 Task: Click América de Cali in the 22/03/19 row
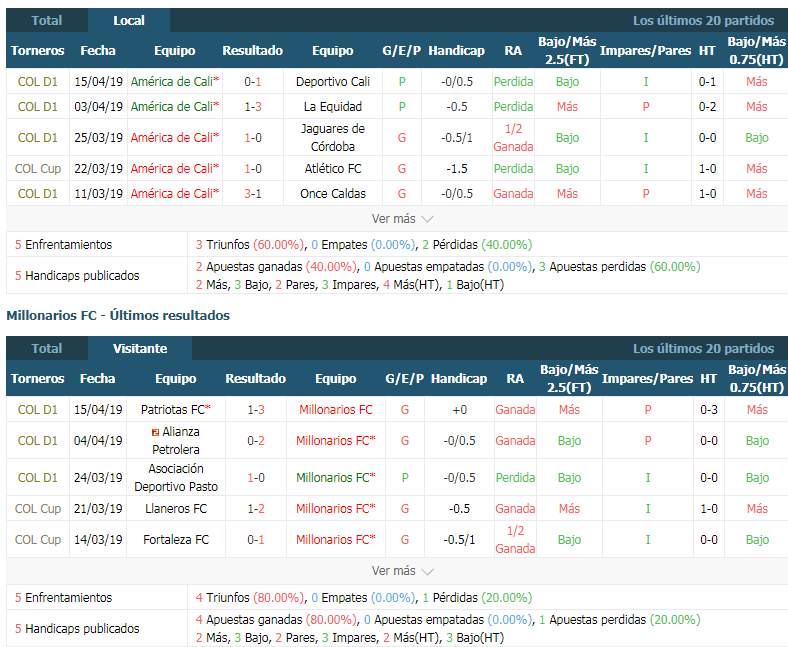click(x=174, y=168)
